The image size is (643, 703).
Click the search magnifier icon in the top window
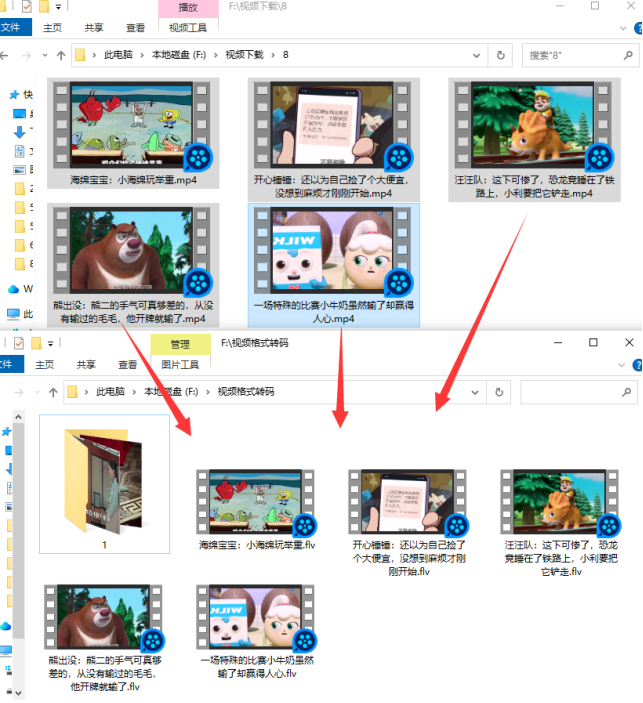pos(628,55)
